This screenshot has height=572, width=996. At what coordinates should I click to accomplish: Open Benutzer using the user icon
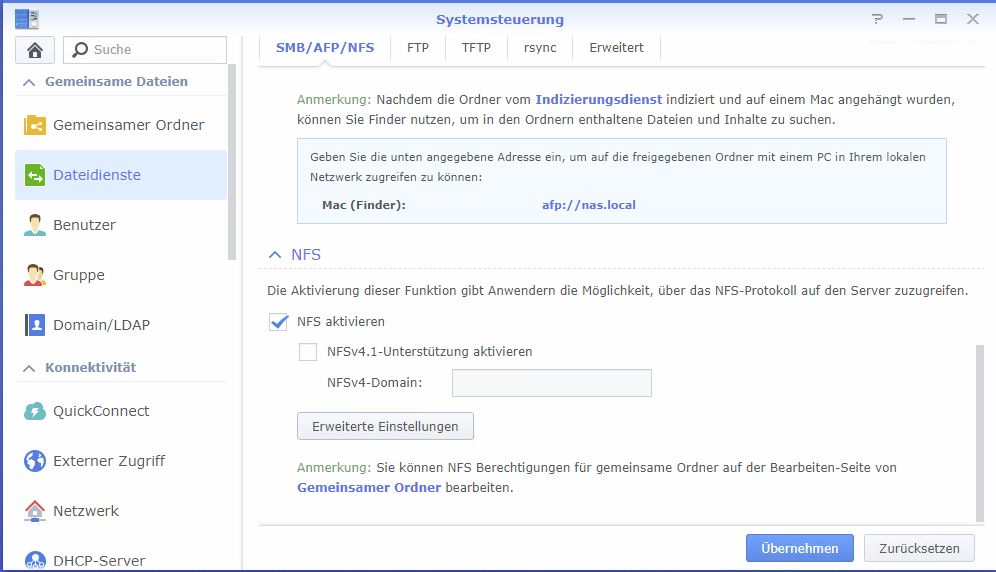tap(35, 225)
